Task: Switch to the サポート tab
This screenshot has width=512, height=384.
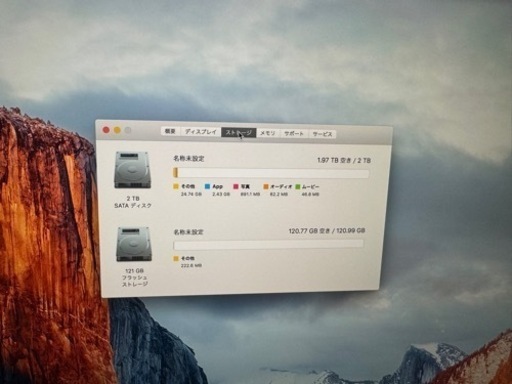Action: coord(294,134)
